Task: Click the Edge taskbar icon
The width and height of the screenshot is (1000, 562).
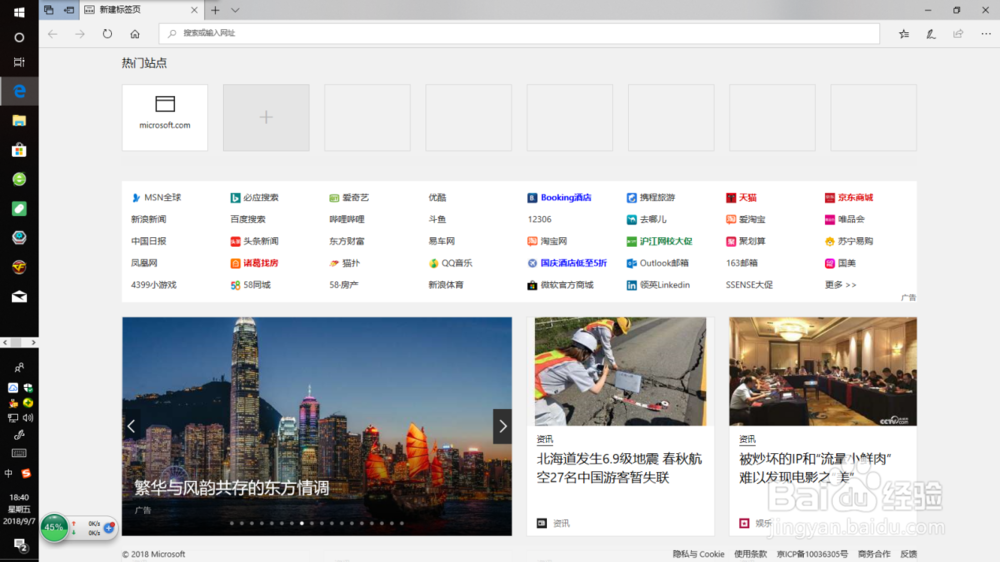Action: pos(19,91)
